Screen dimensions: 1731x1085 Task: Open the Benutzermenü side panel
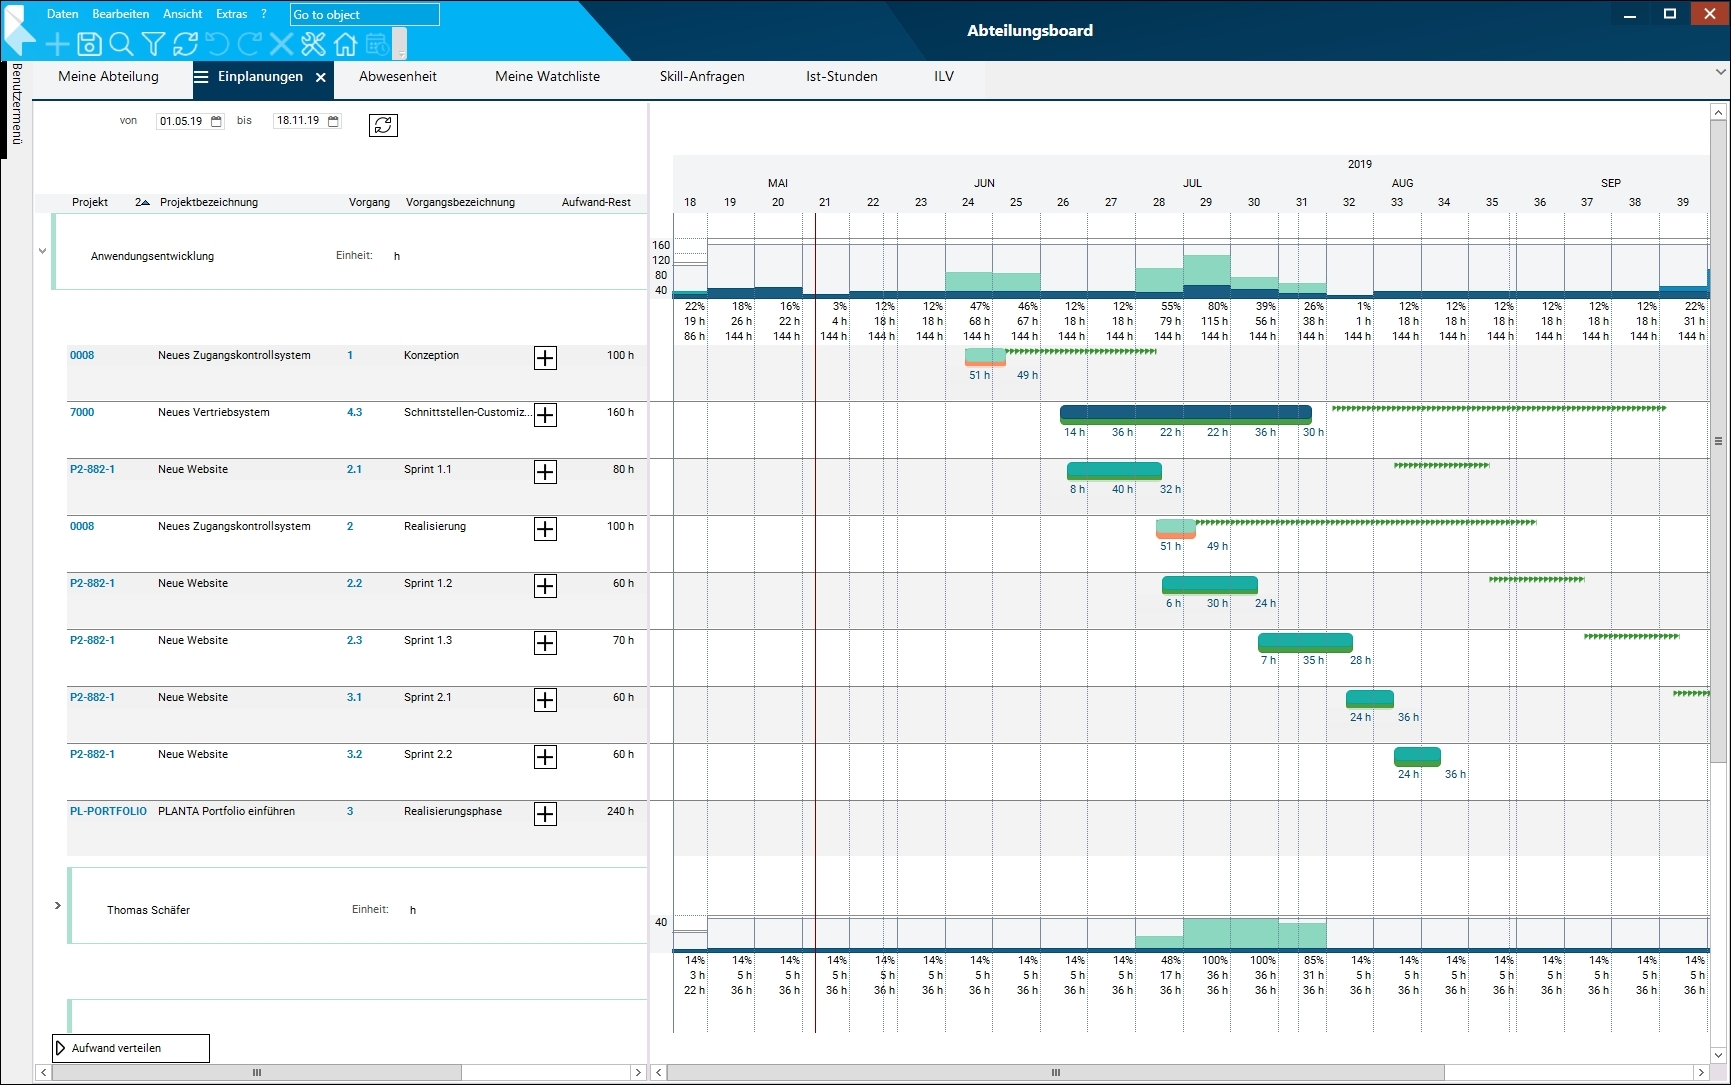[16, 104]
